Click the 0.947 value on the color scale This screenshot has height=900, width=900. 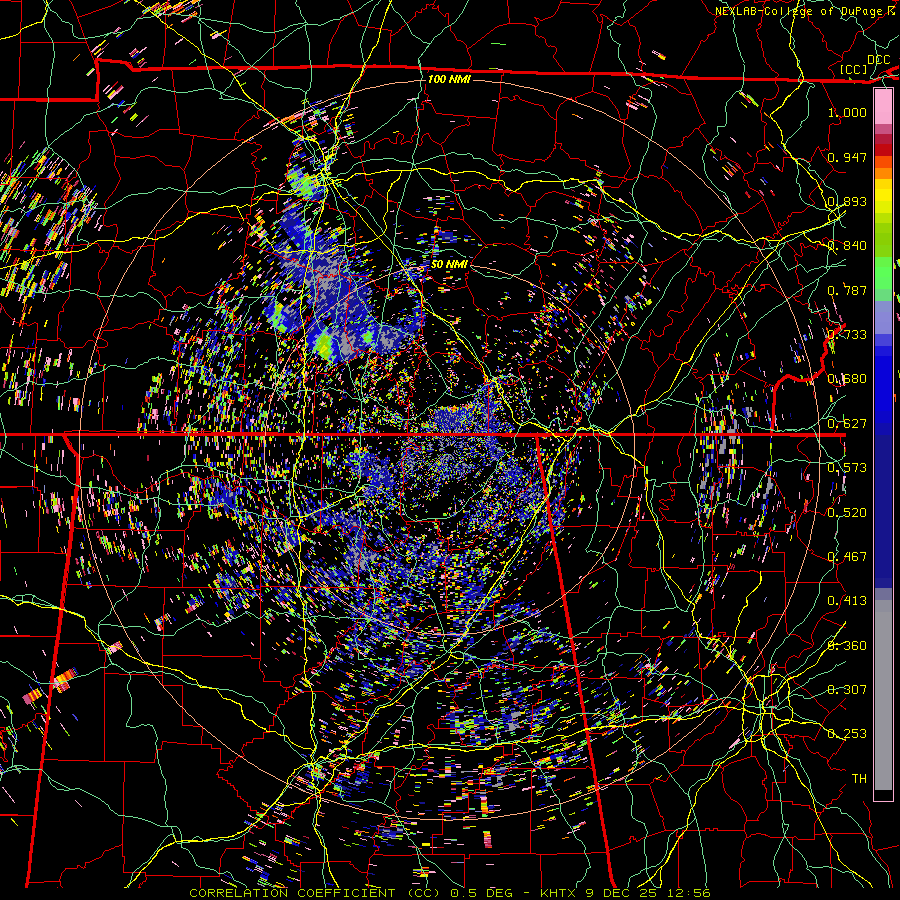pos(847,157)
